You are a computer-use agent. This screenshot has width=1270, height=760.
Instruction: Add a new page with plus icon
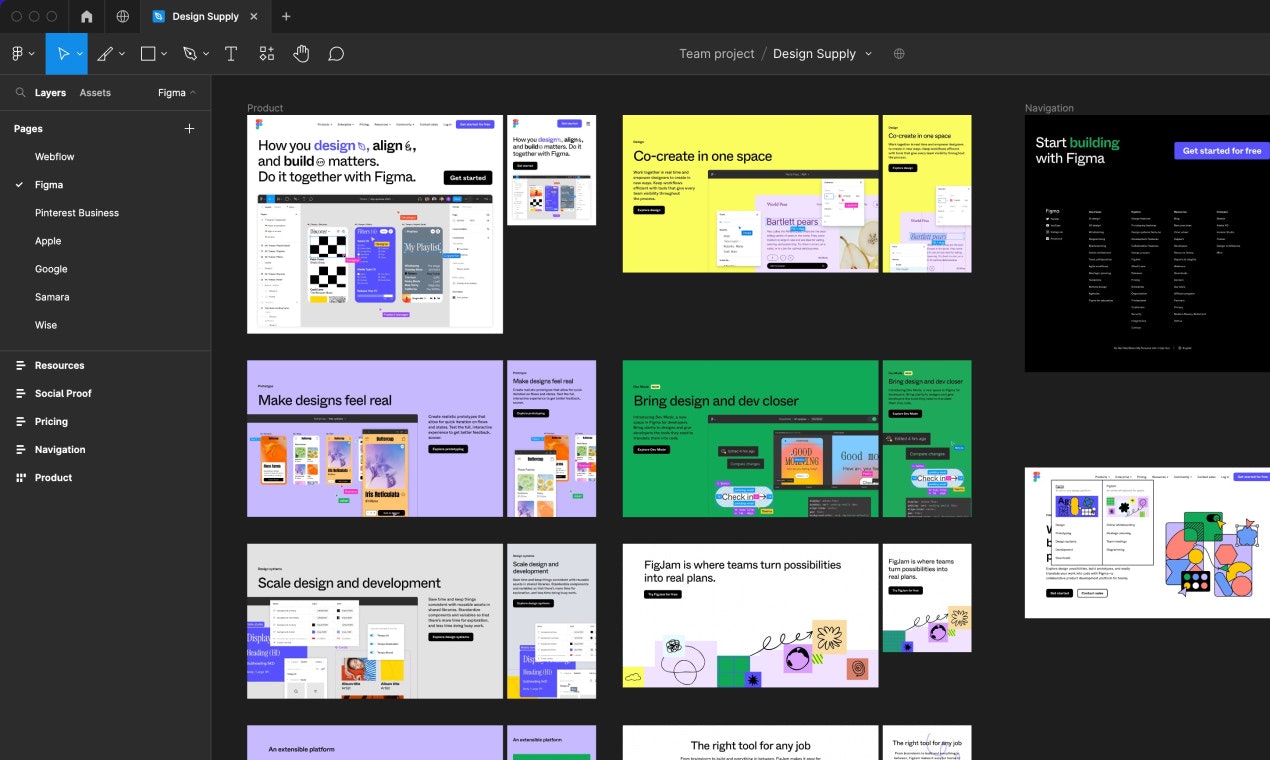coord(190,128)
